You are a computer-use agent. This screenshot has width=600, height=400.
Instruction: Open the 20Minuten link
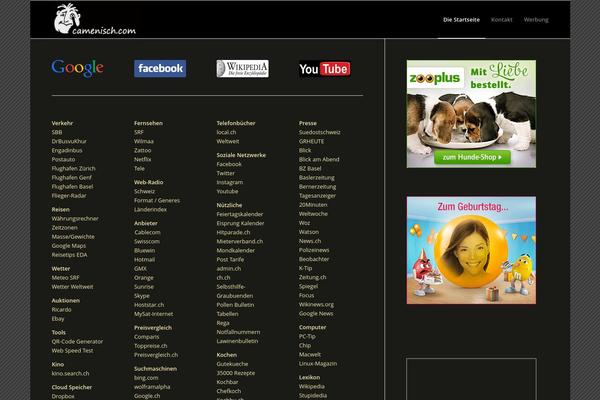pos(313,205)
